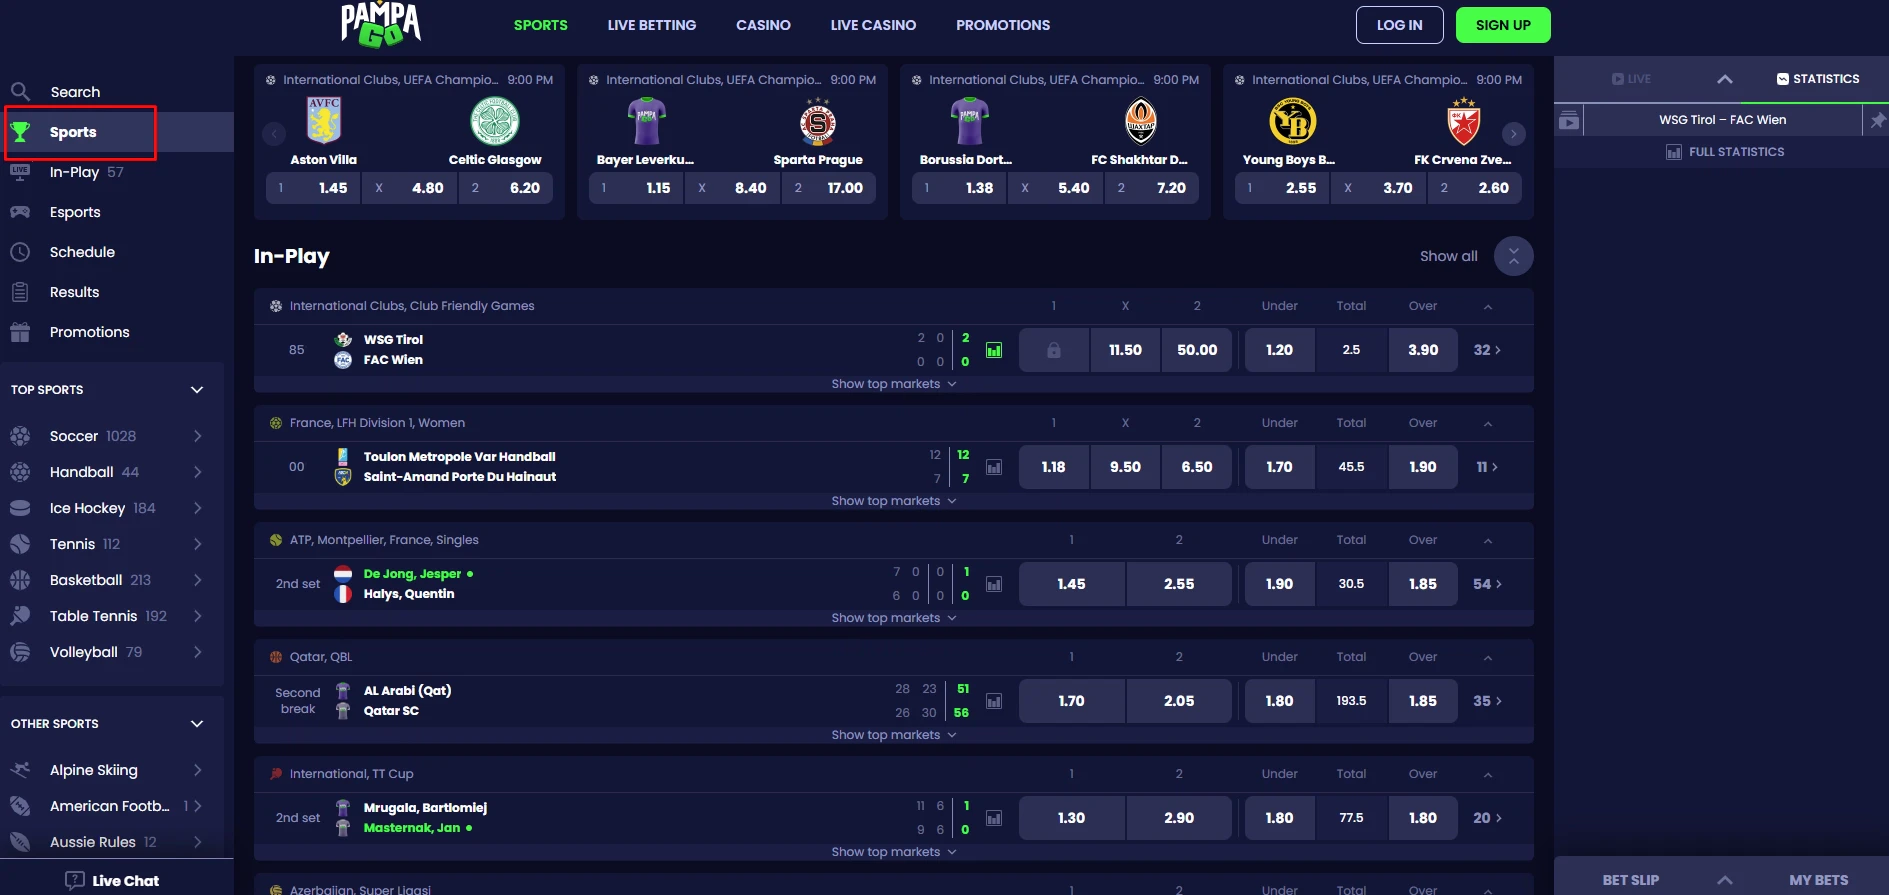Click the LOG IN button
The height and width of the screenshot is (895, 1889).
1400,25
